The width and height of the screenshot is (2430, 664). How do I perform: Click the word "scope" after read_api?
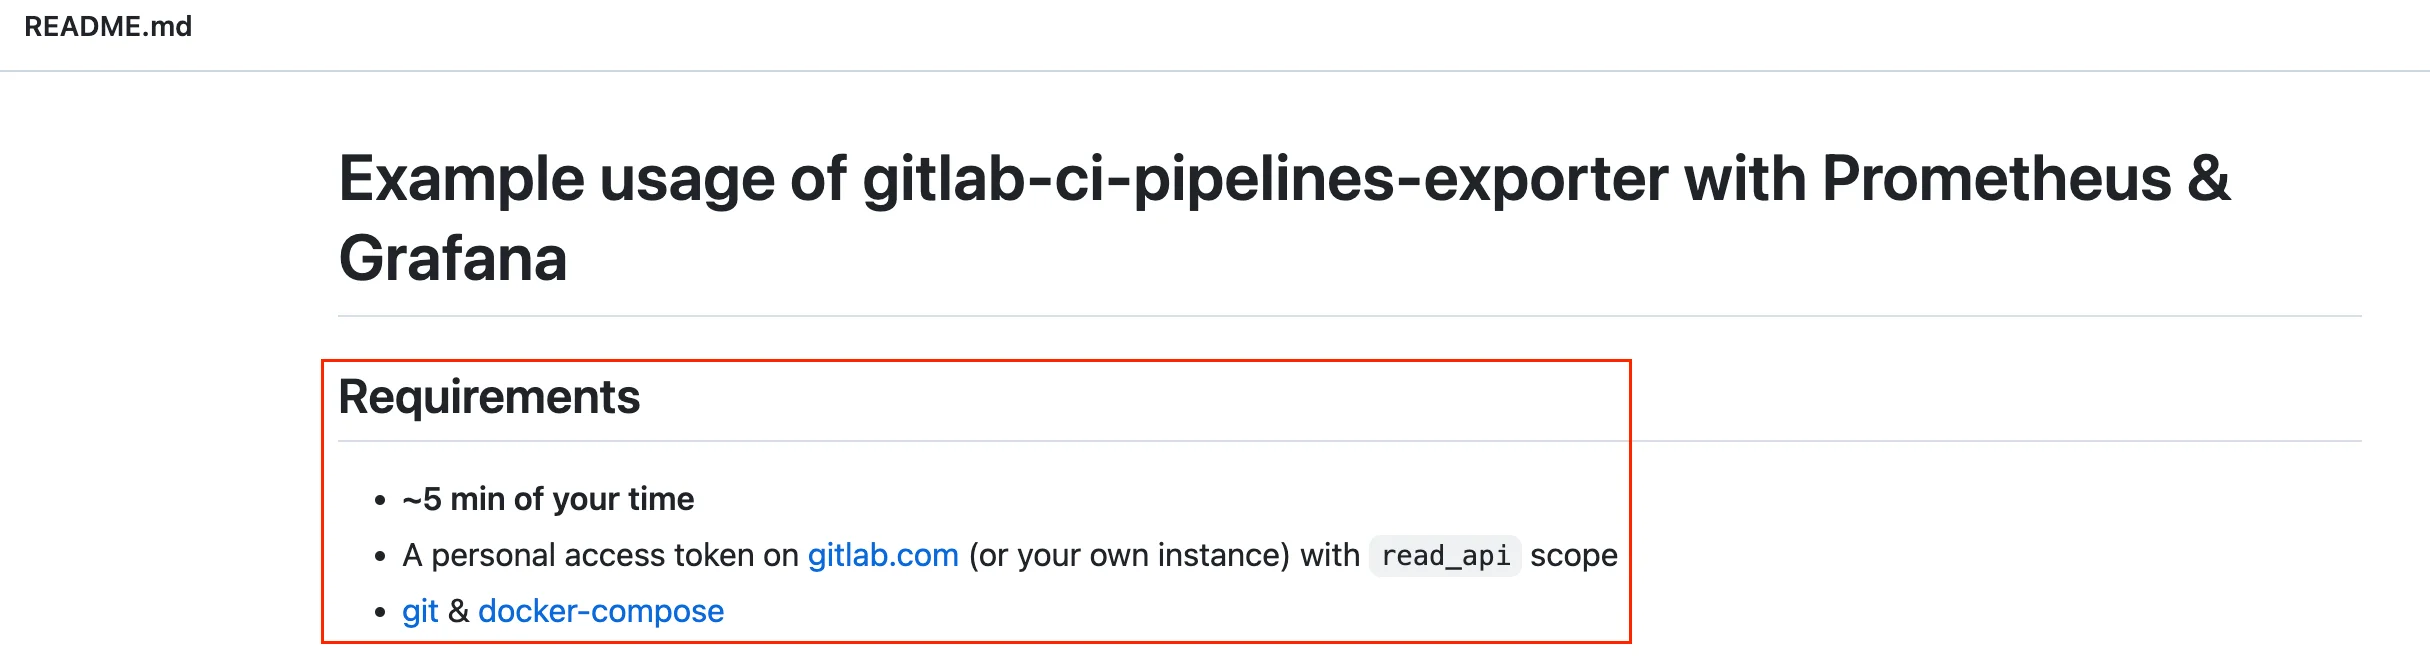(1573, 555)
